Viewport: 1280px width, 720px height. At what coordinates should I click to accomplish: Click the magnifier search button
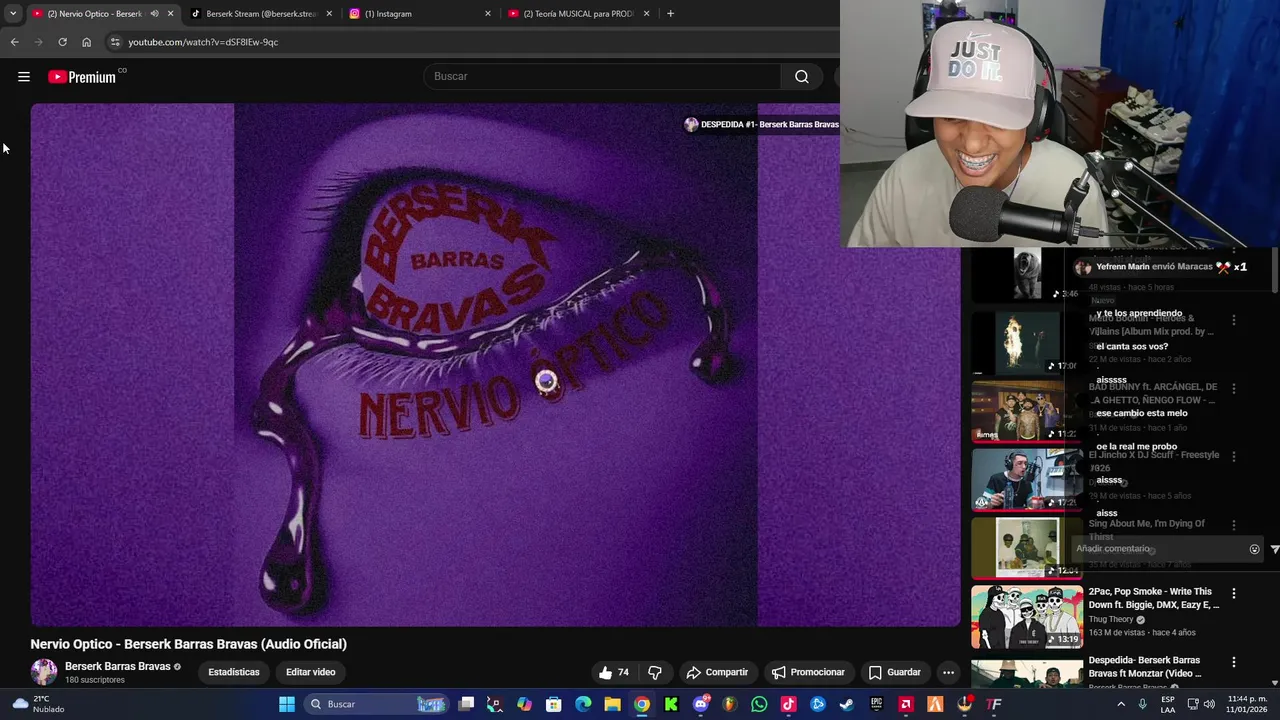click(802, 77)
